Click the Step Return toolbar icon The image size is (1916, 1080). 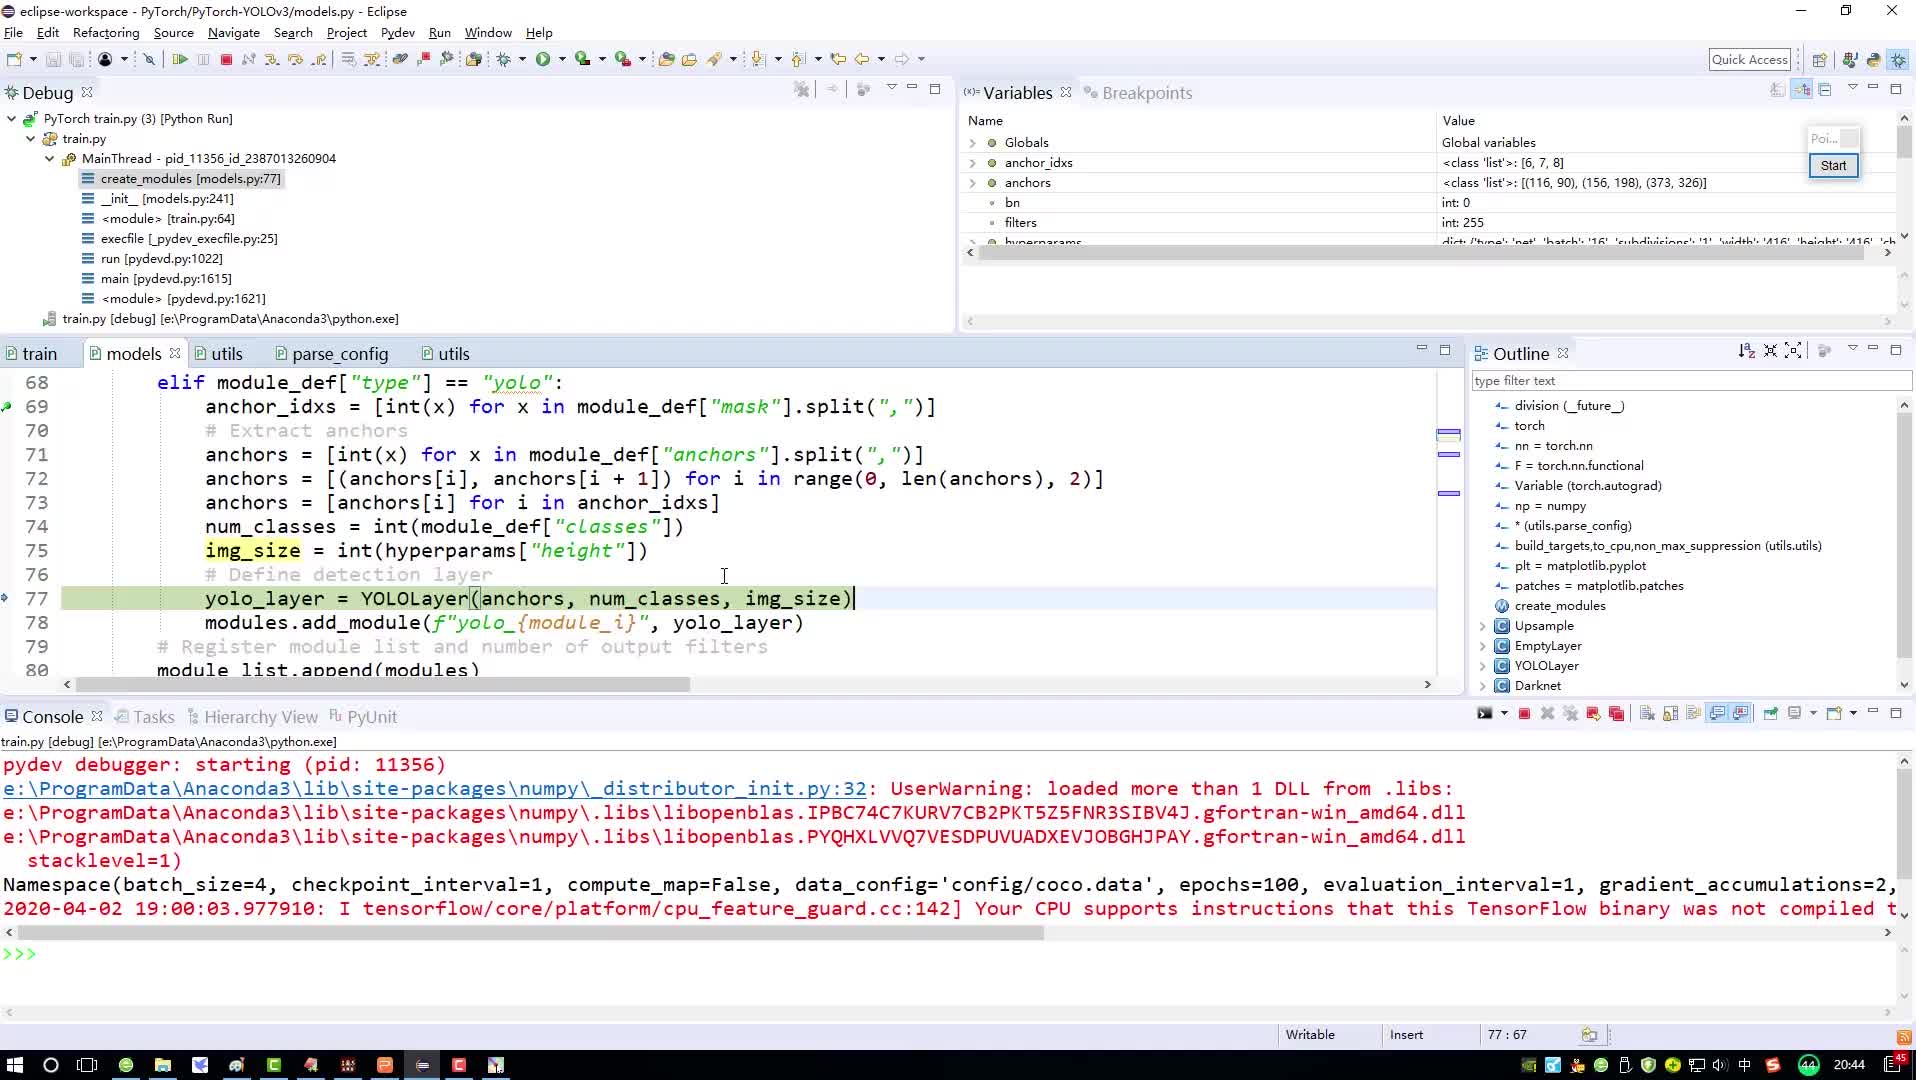tap(319, 60)
